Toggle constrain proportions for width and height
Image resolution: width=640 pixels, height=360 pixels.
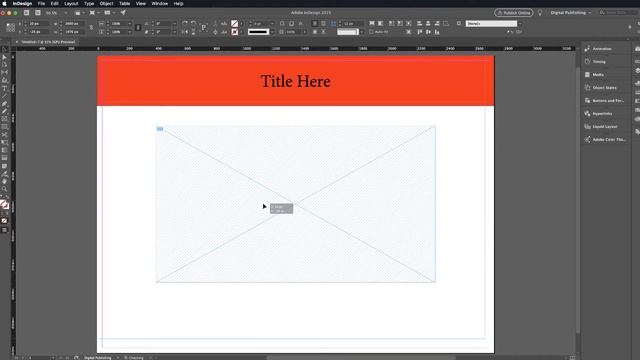click(91, 28)
